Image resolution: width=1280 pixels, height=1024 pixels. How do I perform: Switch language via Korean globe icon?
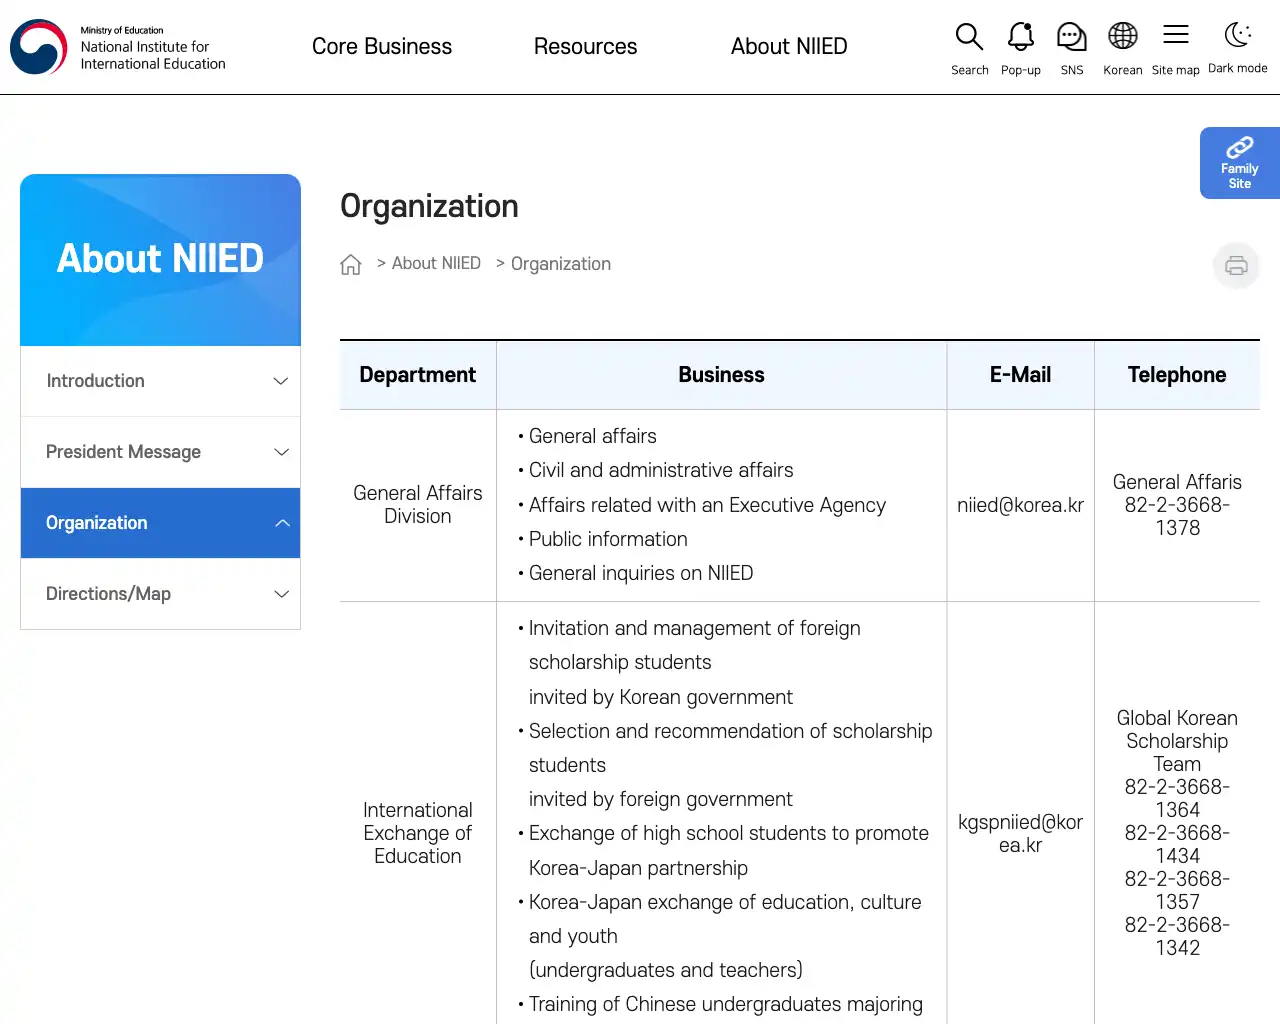[x=1122, y=37]
